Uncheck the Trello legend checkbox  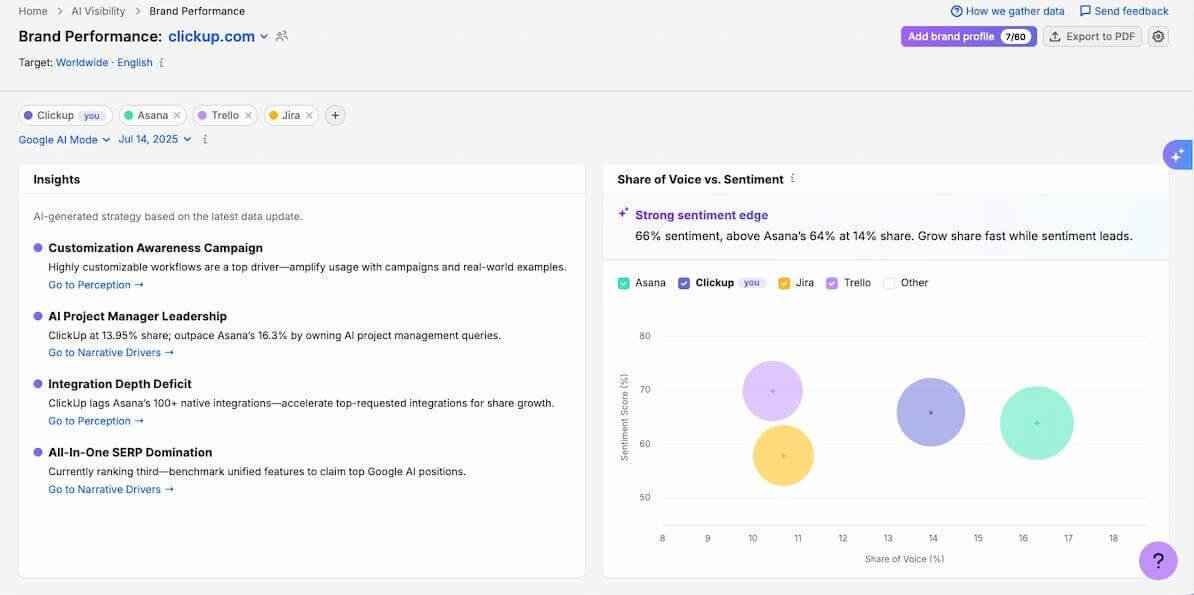832,283
